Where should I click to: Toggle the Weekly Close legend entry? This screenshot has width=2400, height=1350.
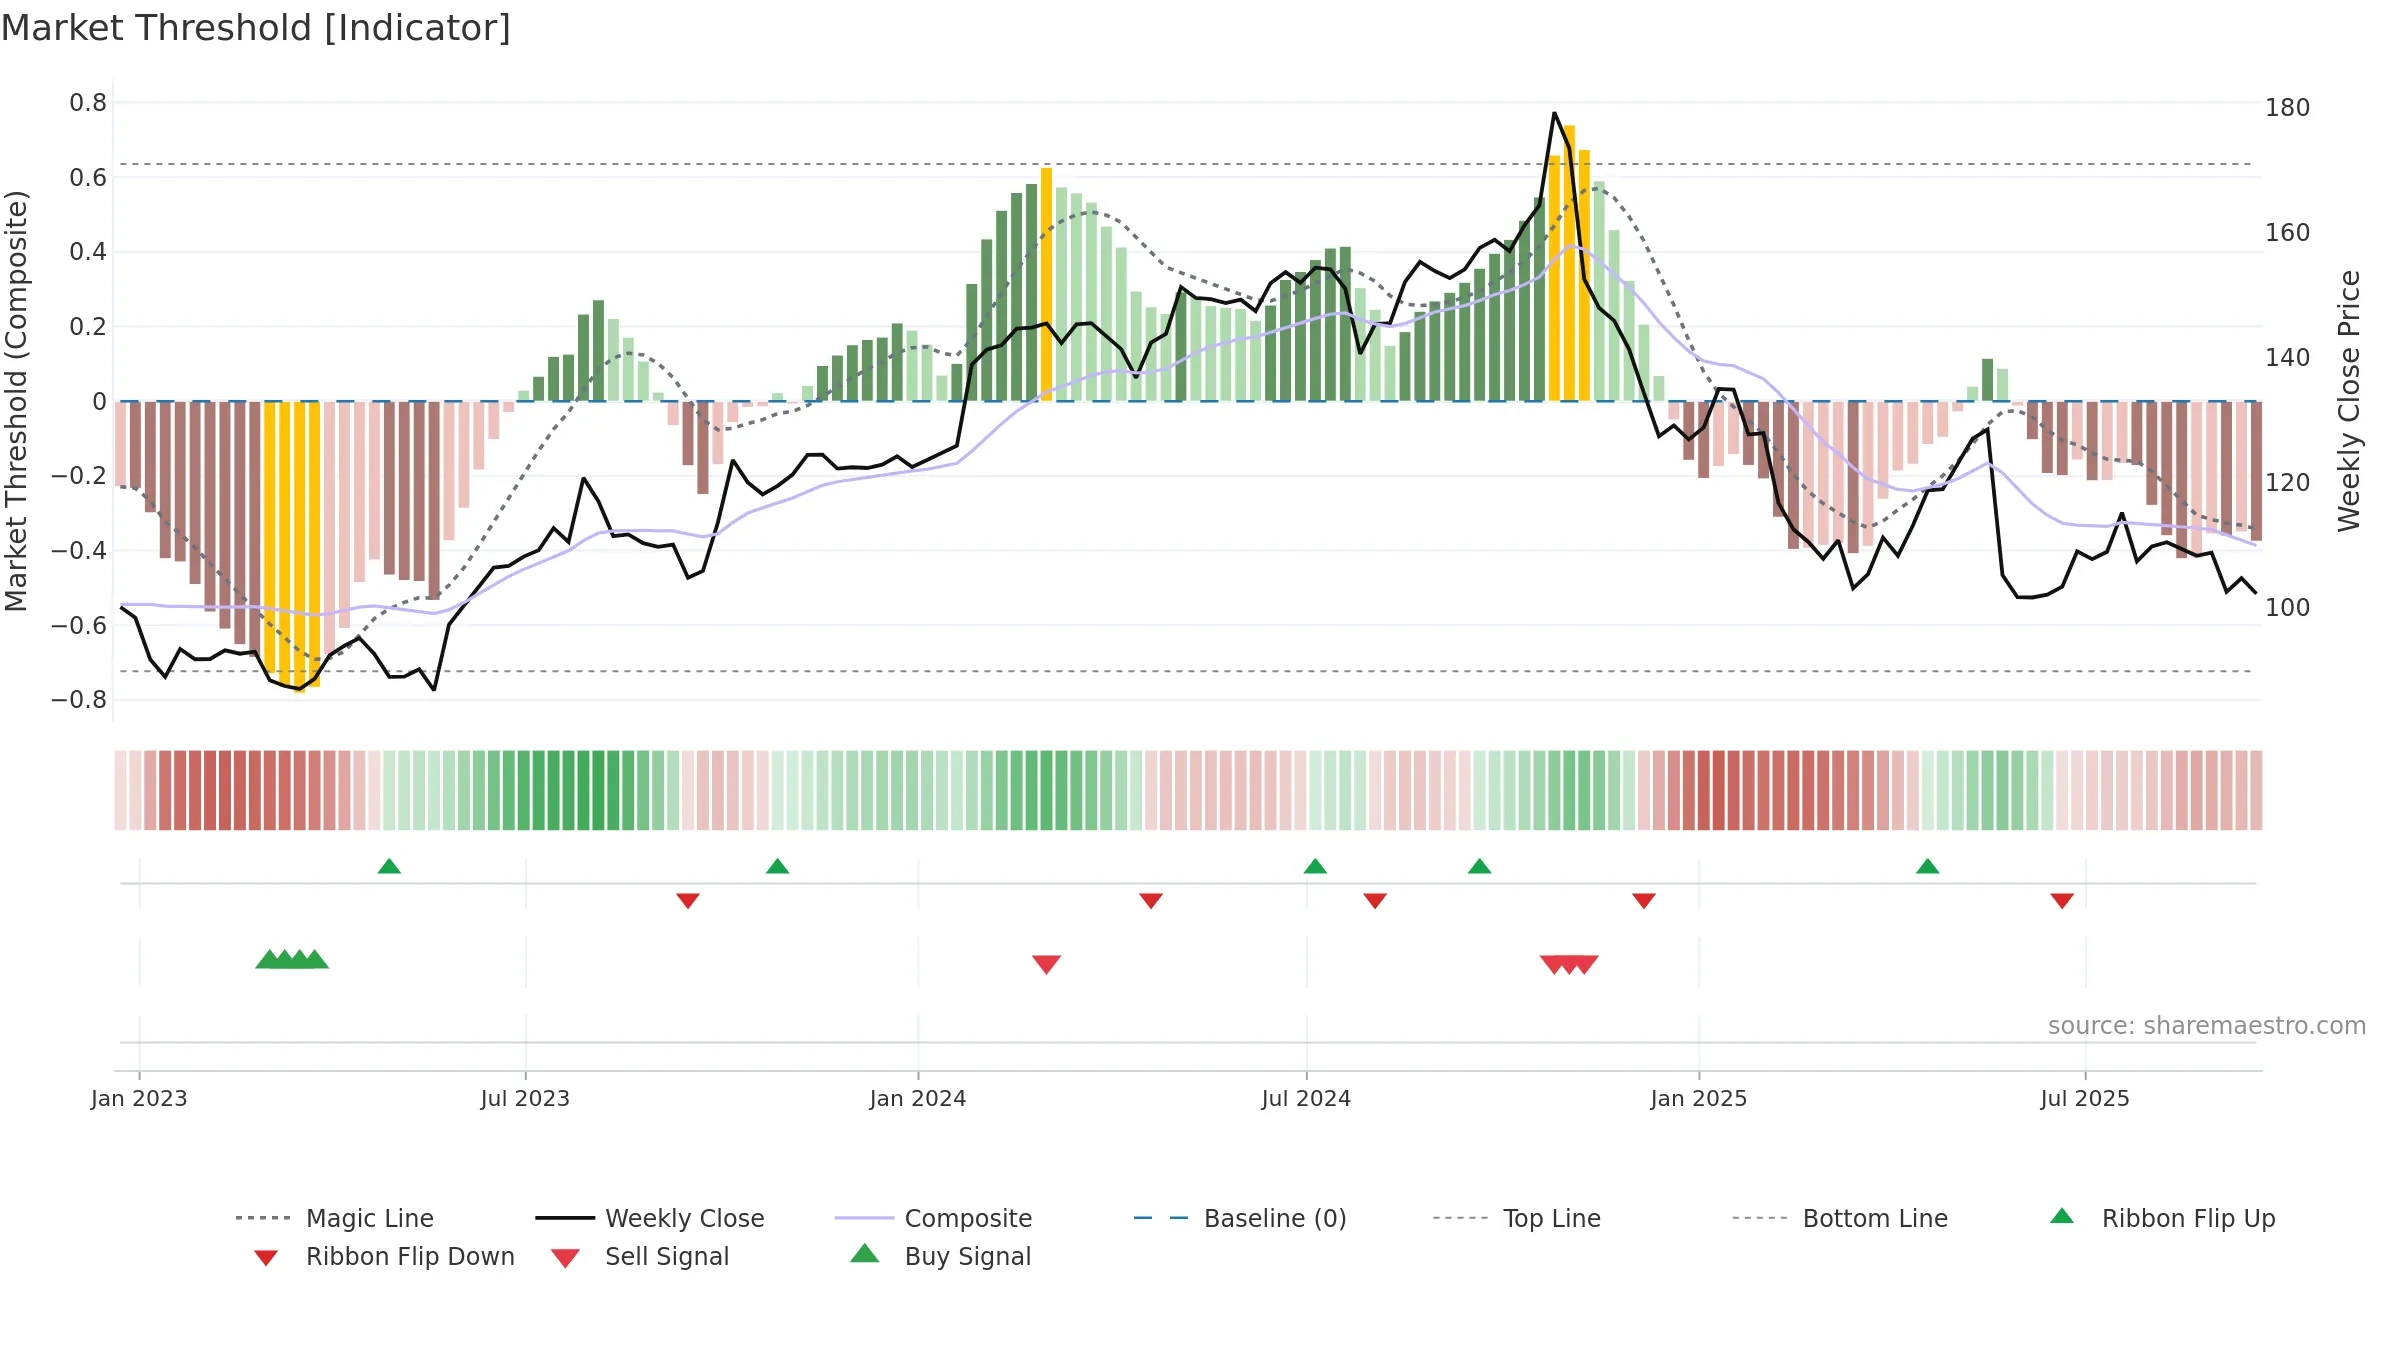pos(649,1218)
